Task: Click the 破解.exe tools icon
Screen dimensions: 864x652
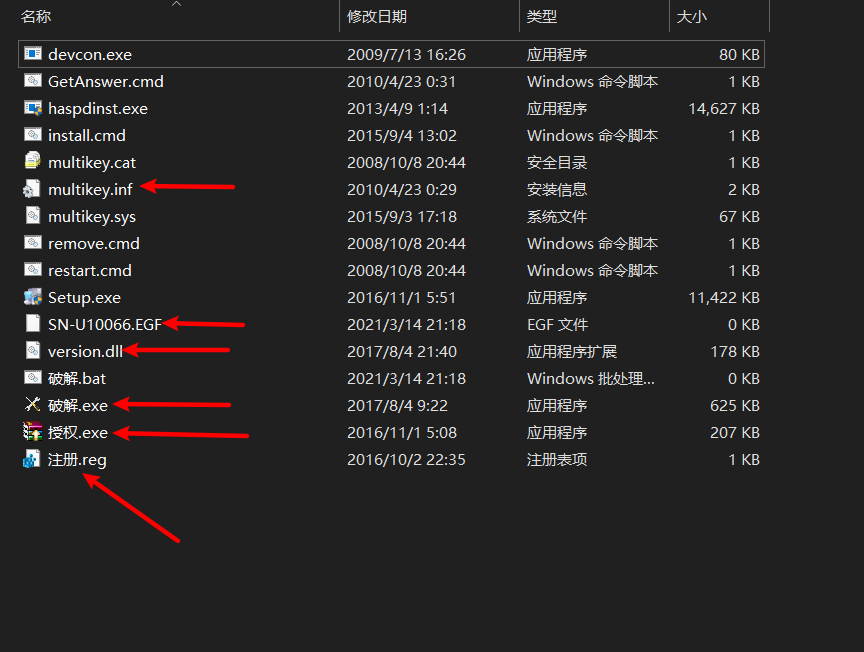Action: tap(33, 405)
